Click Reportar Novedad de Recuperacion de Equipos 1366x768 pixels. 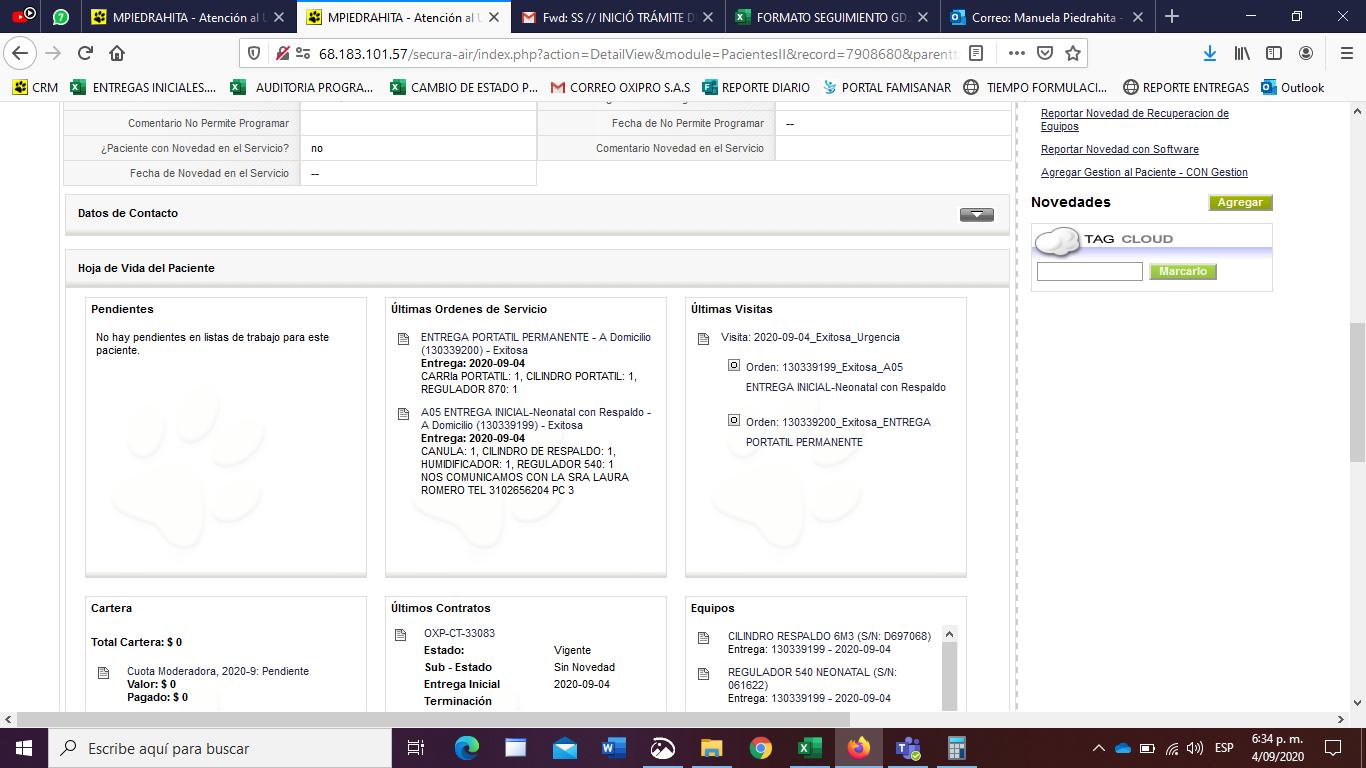tap(1135, 120)
